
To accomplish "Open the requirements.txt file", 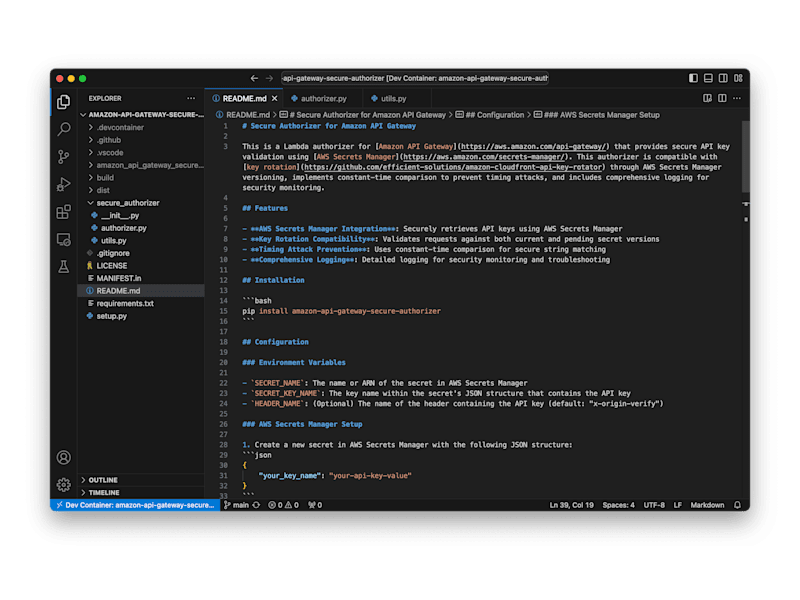I will pos(142,304).
